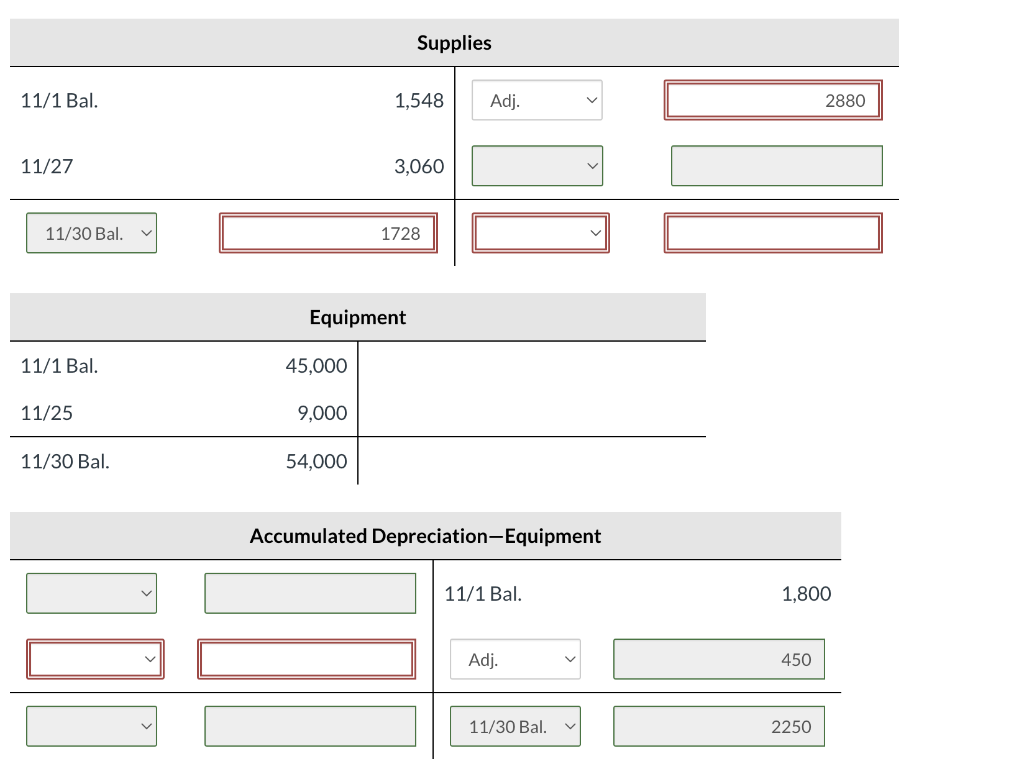The height and width of the screenshot is (774, 1024).
Task: Open the blank dropdown at bottom of Supplies credit side
Action: (x=540, y=232)
